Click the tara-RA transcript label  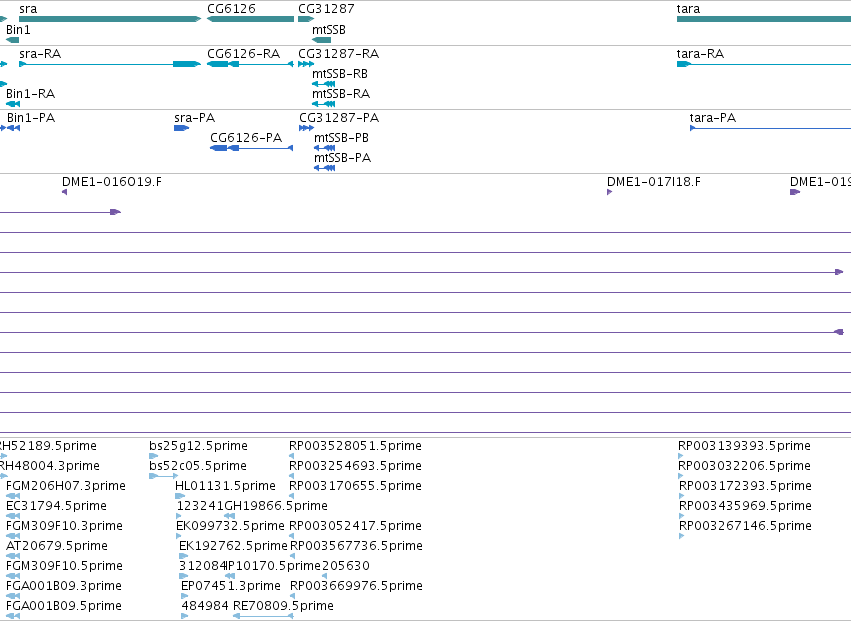[x=700, y=54]
